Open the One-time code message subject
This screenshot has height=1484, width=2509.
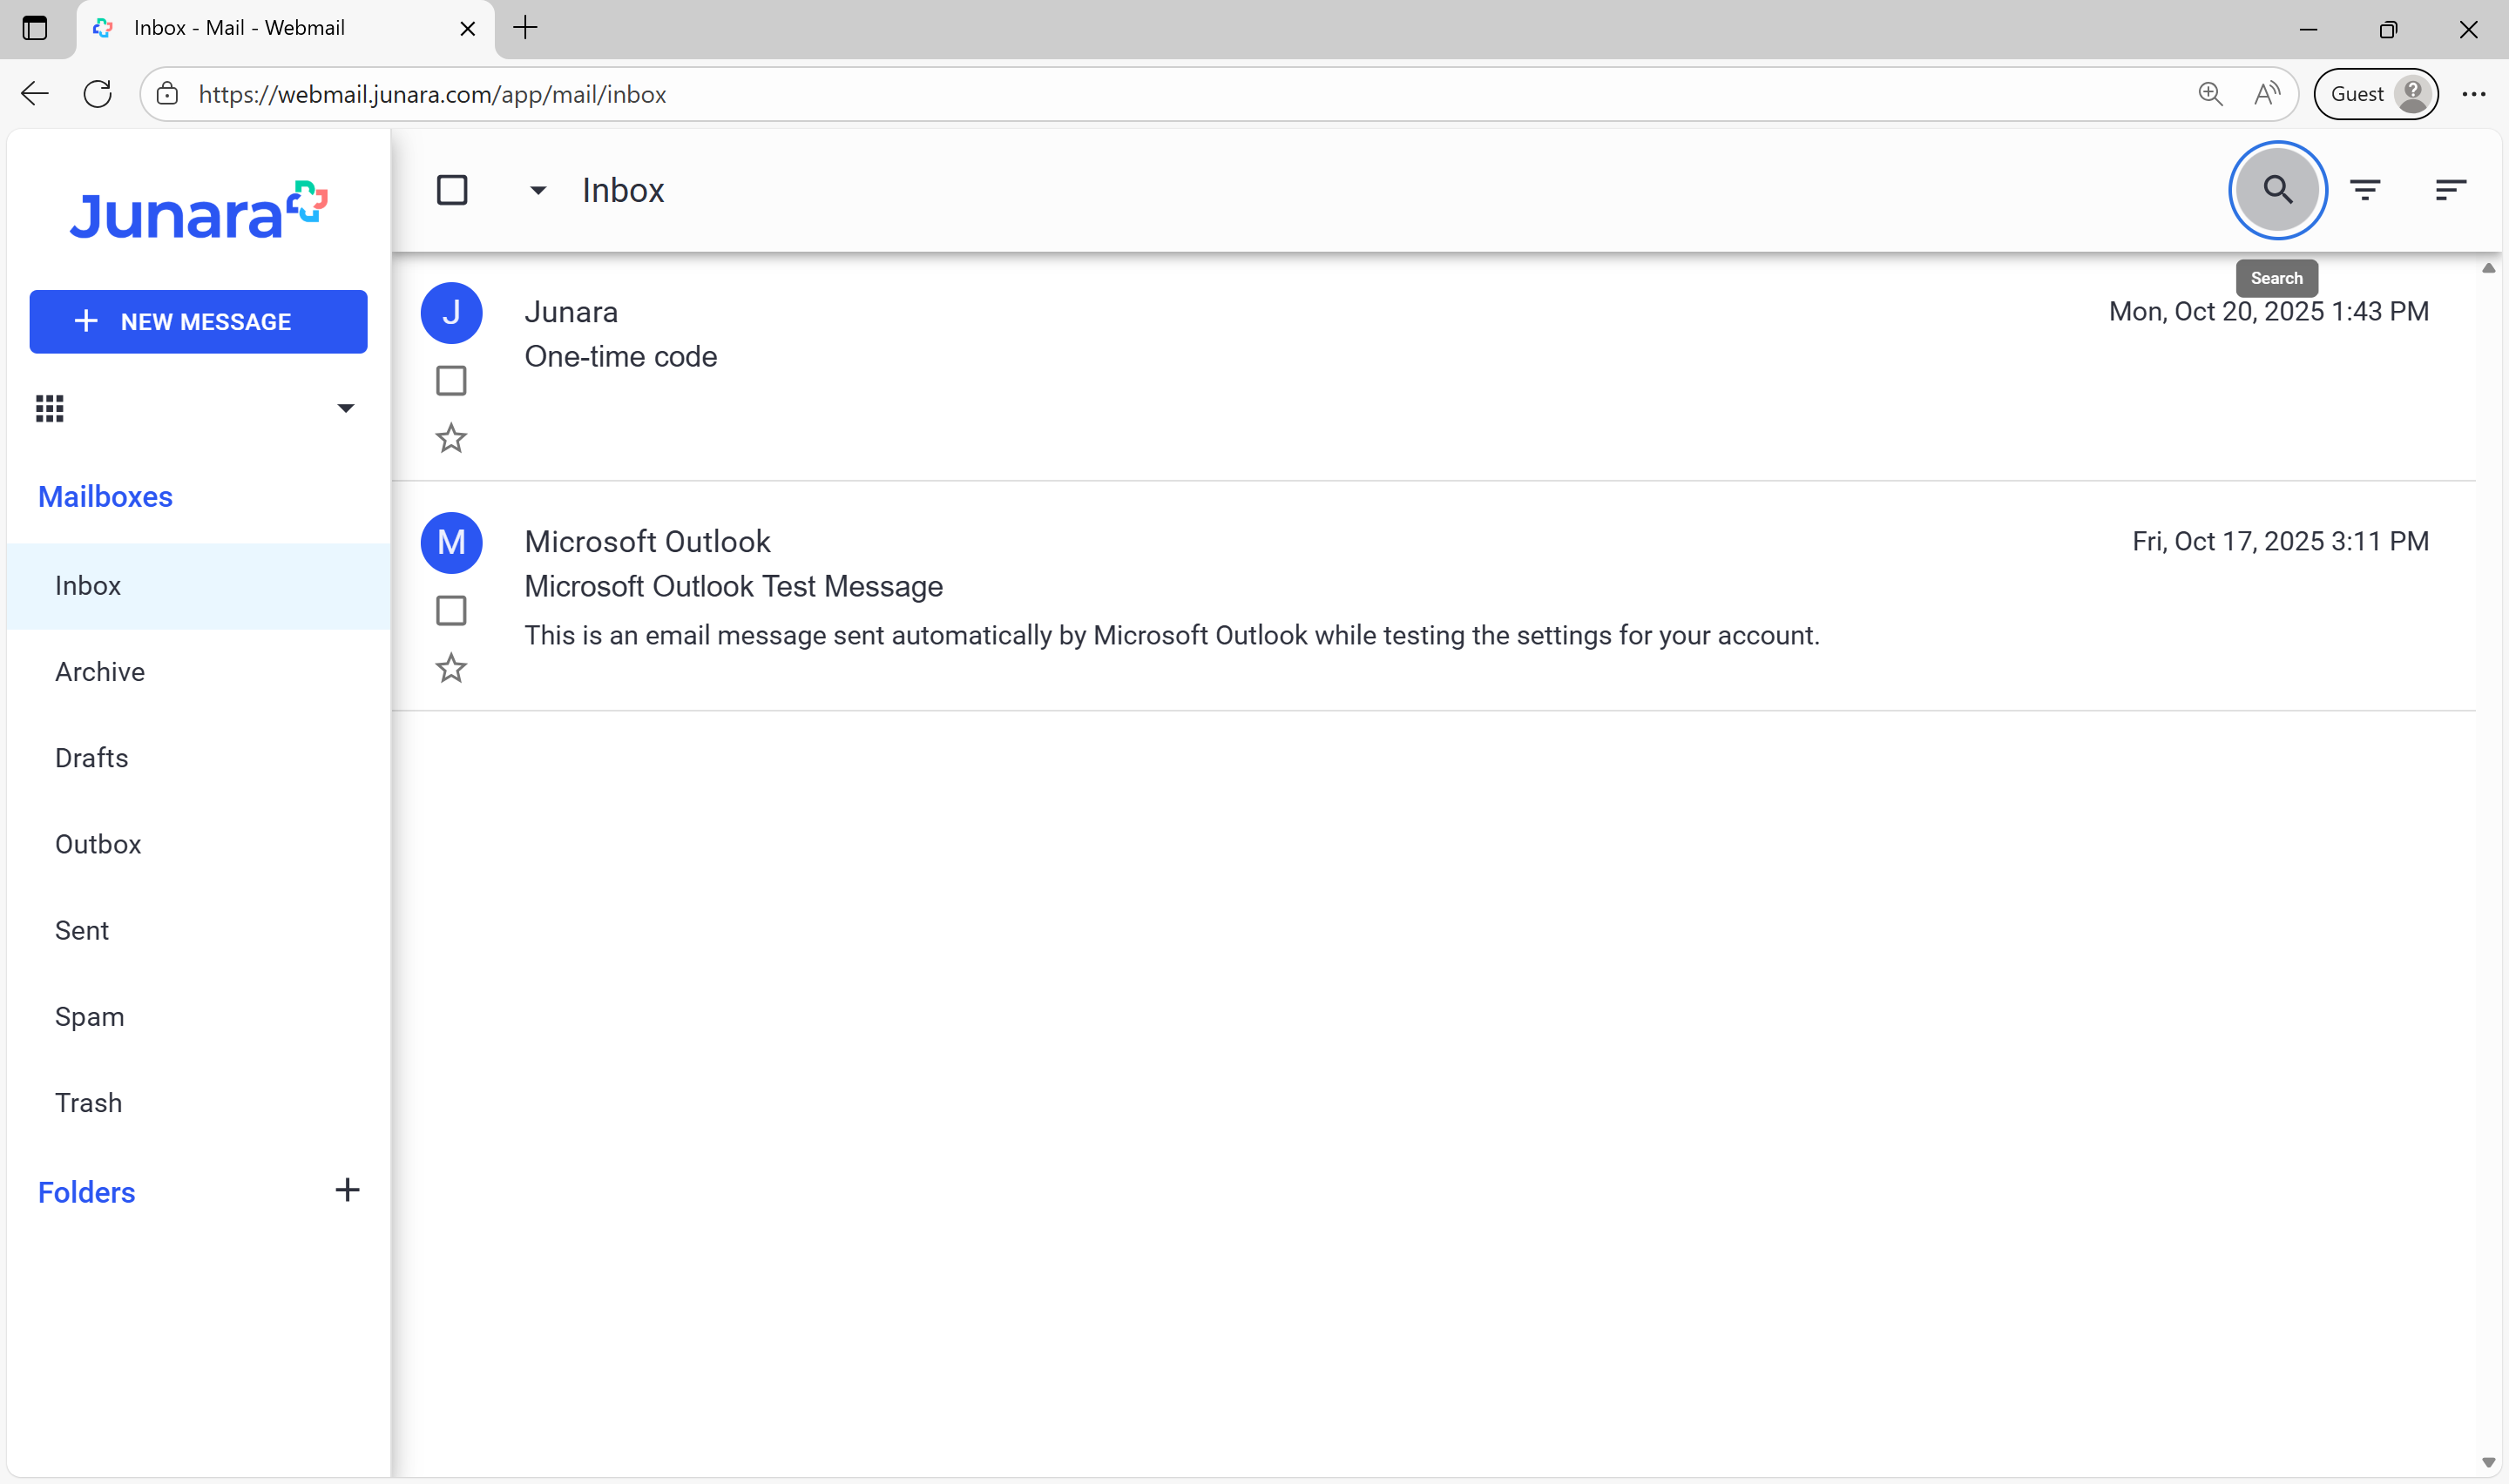point(620,357)
